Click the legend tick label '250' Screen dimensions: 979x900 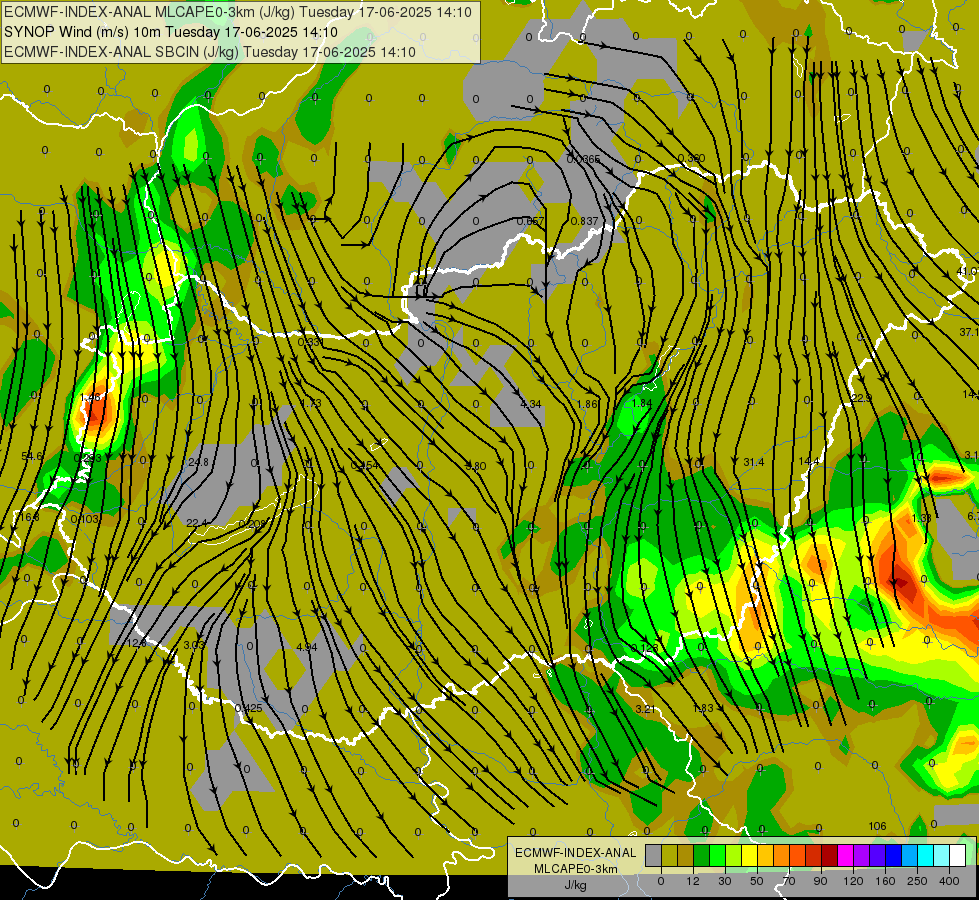917,881
